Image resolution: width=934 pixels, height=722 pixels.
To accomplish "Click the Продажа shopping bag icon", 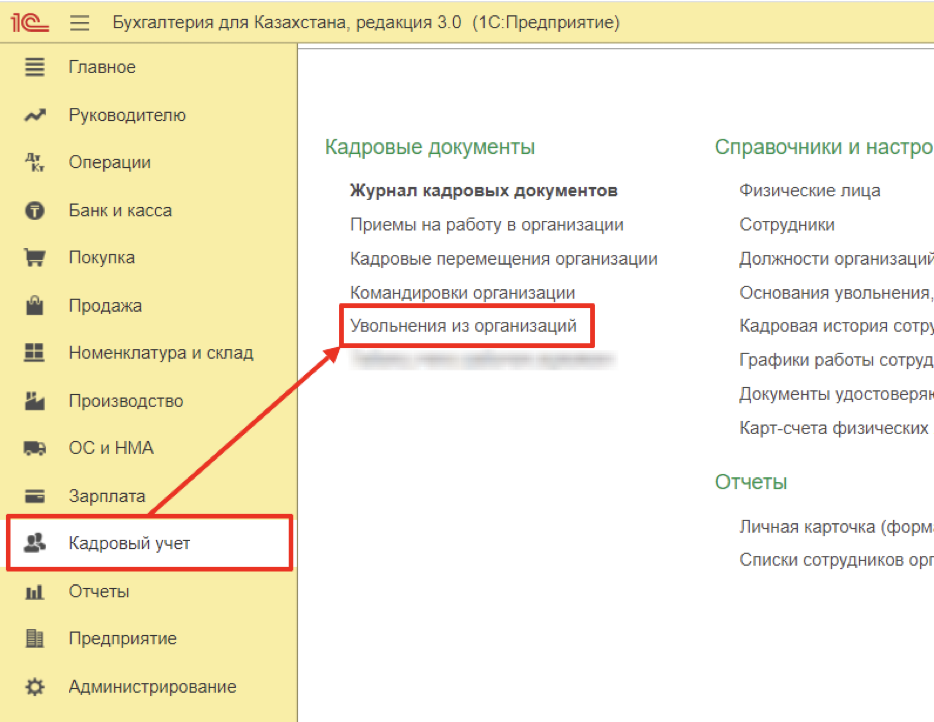I will coord(35,305).
